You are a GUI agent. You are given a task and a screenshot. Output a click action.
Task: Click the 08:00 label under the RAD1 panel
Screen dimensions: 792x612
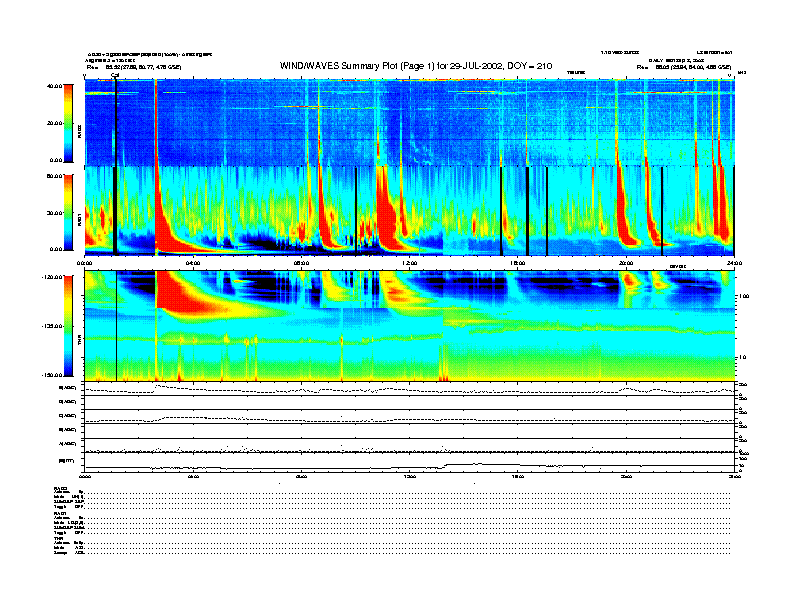301,263
